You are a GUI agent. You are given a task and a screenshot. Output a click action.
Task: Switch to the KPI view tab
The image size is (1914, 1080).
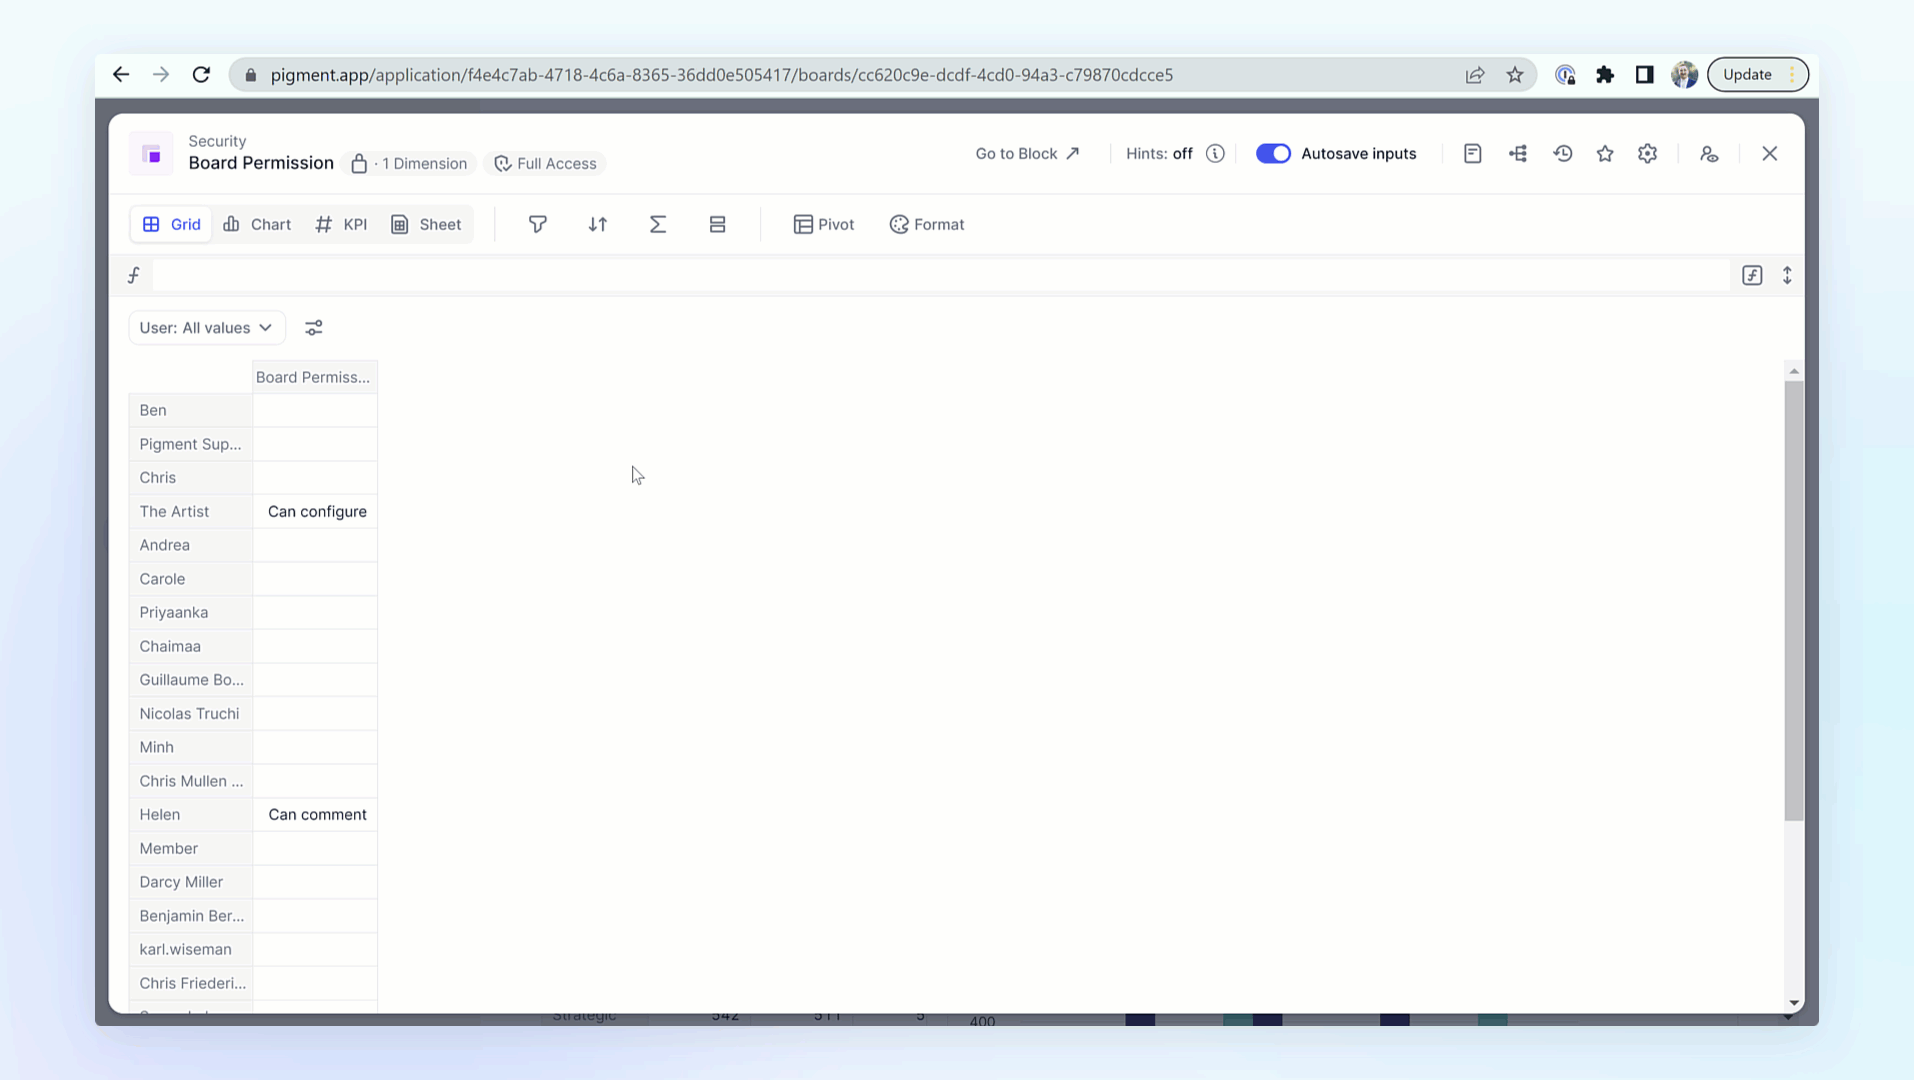pyautogui.click(x=342, y=224)
